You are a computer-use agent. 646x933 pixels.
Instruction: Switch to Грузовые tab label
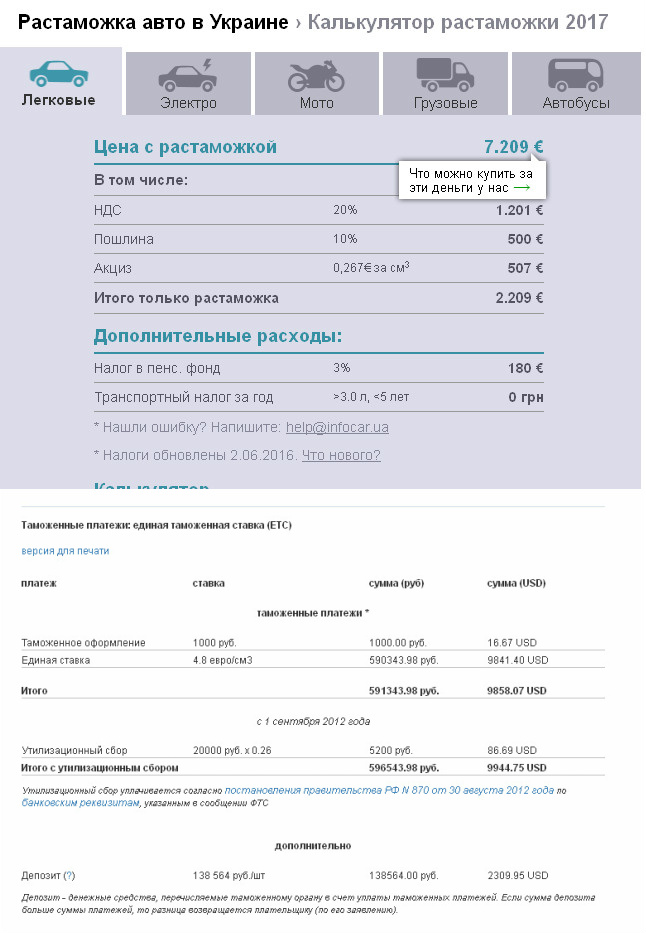[446, 103]
